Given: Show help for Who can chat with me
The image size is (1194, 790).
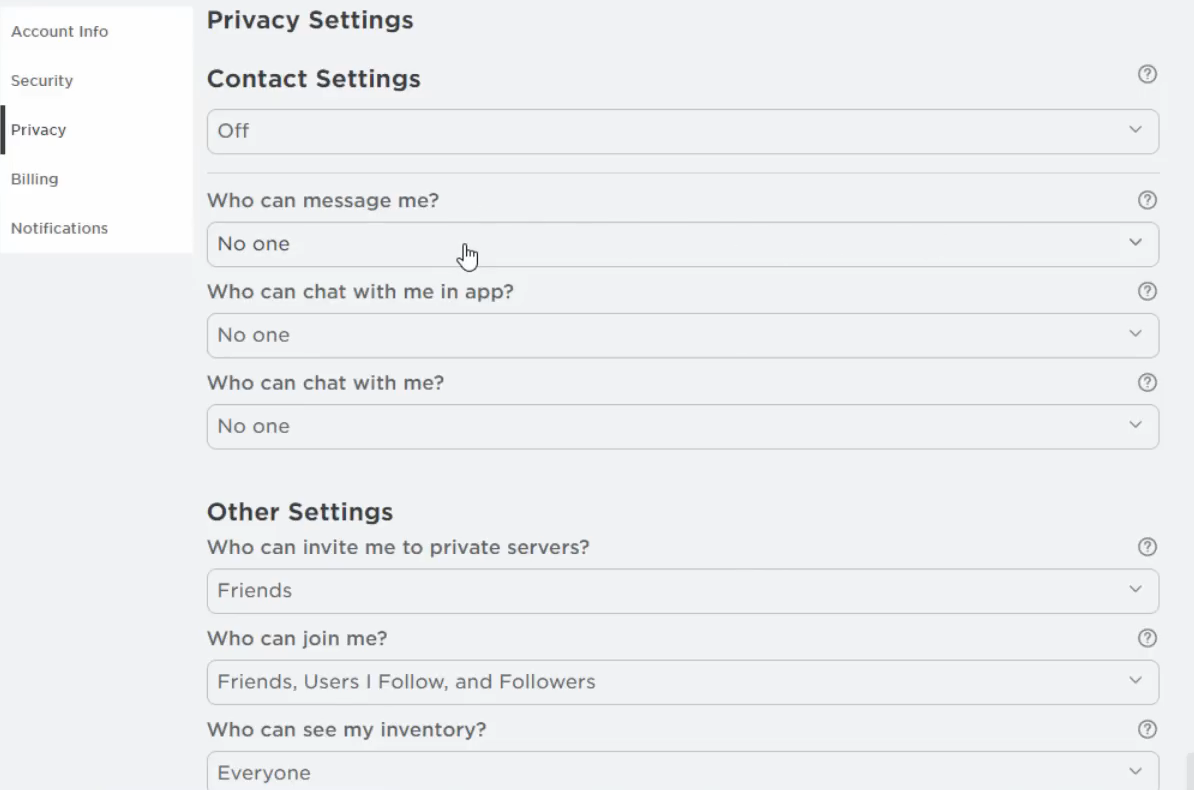Looking at the screenshot, I should tap(1147, 382).
